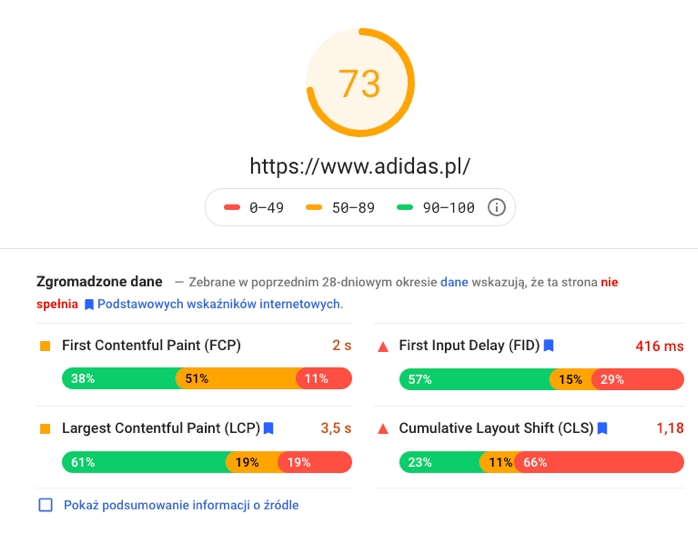Click the blue bookmark icon next to FID

click(549, 345)
